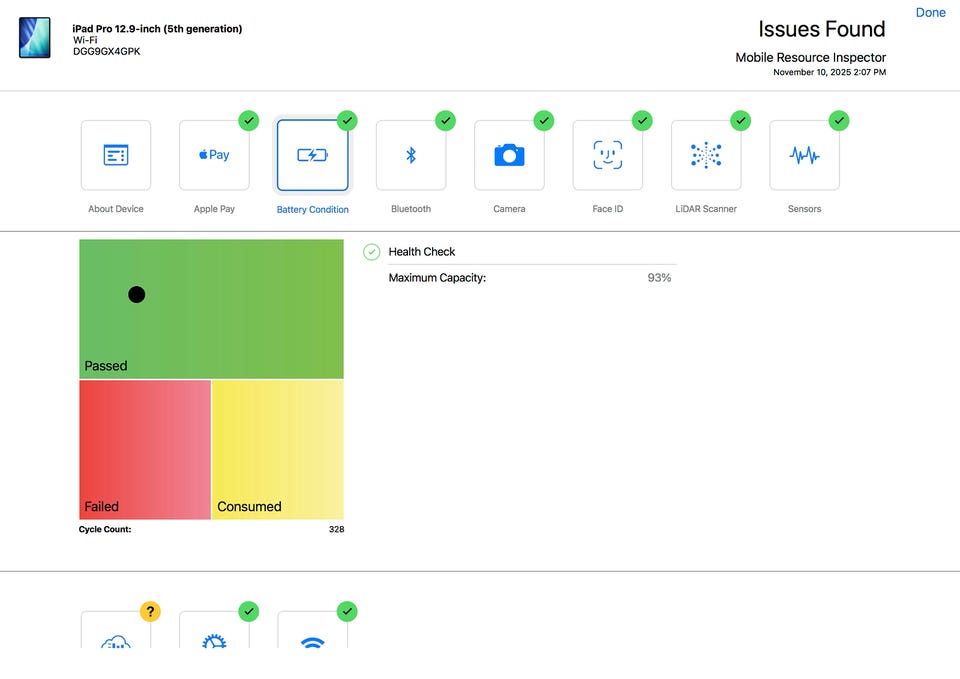The width and height of the screenshot is (960, 679).
Task: Click the cycle count value 328
Action: (336, 530)
